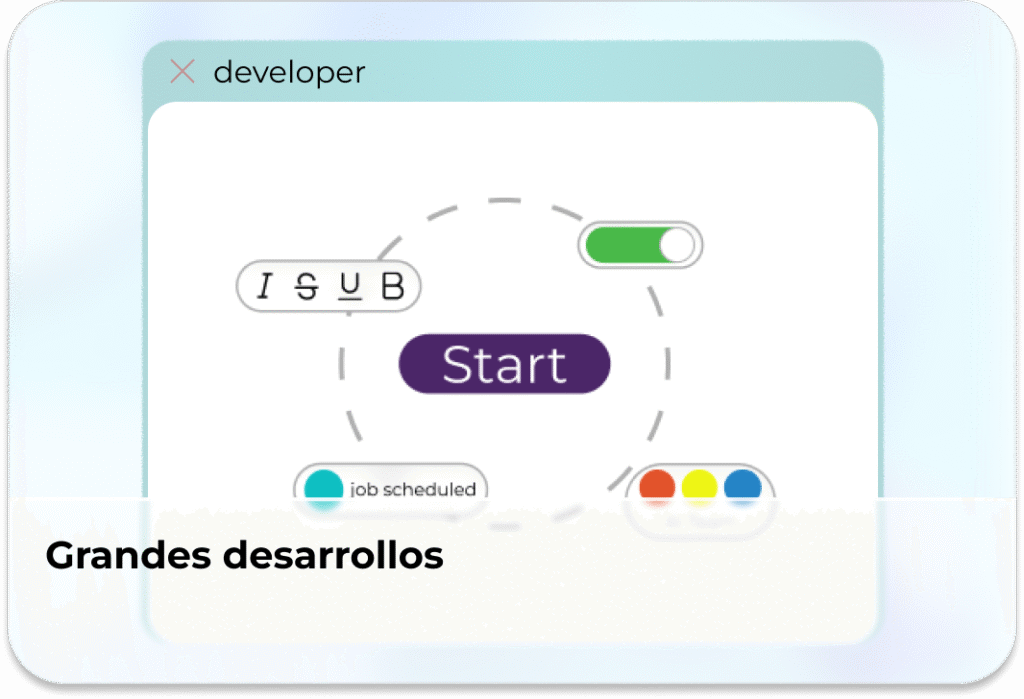Click the "job scheduled" label text
1024x699 pixels.
click(x=412, y=489)
